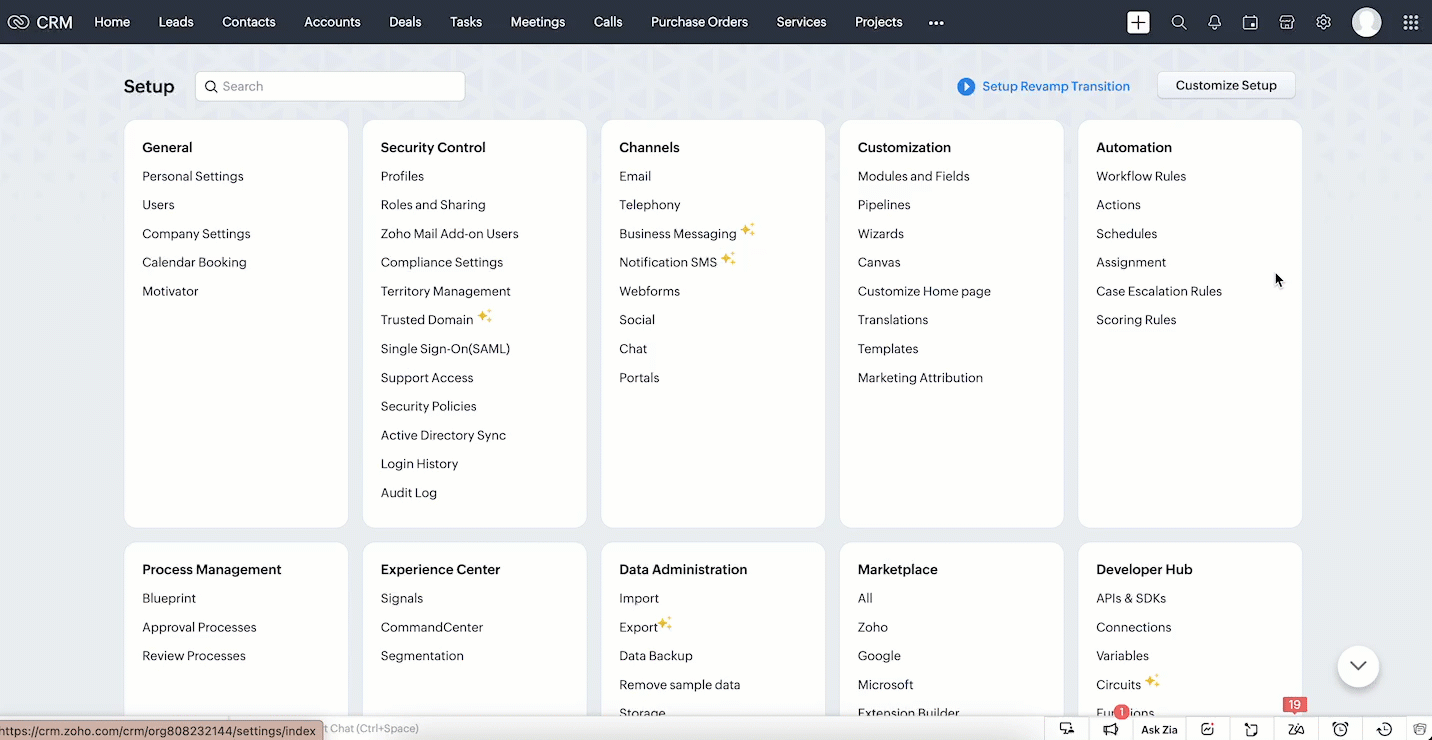Open the recent items history clock icon

click(x=1384, y=729)
